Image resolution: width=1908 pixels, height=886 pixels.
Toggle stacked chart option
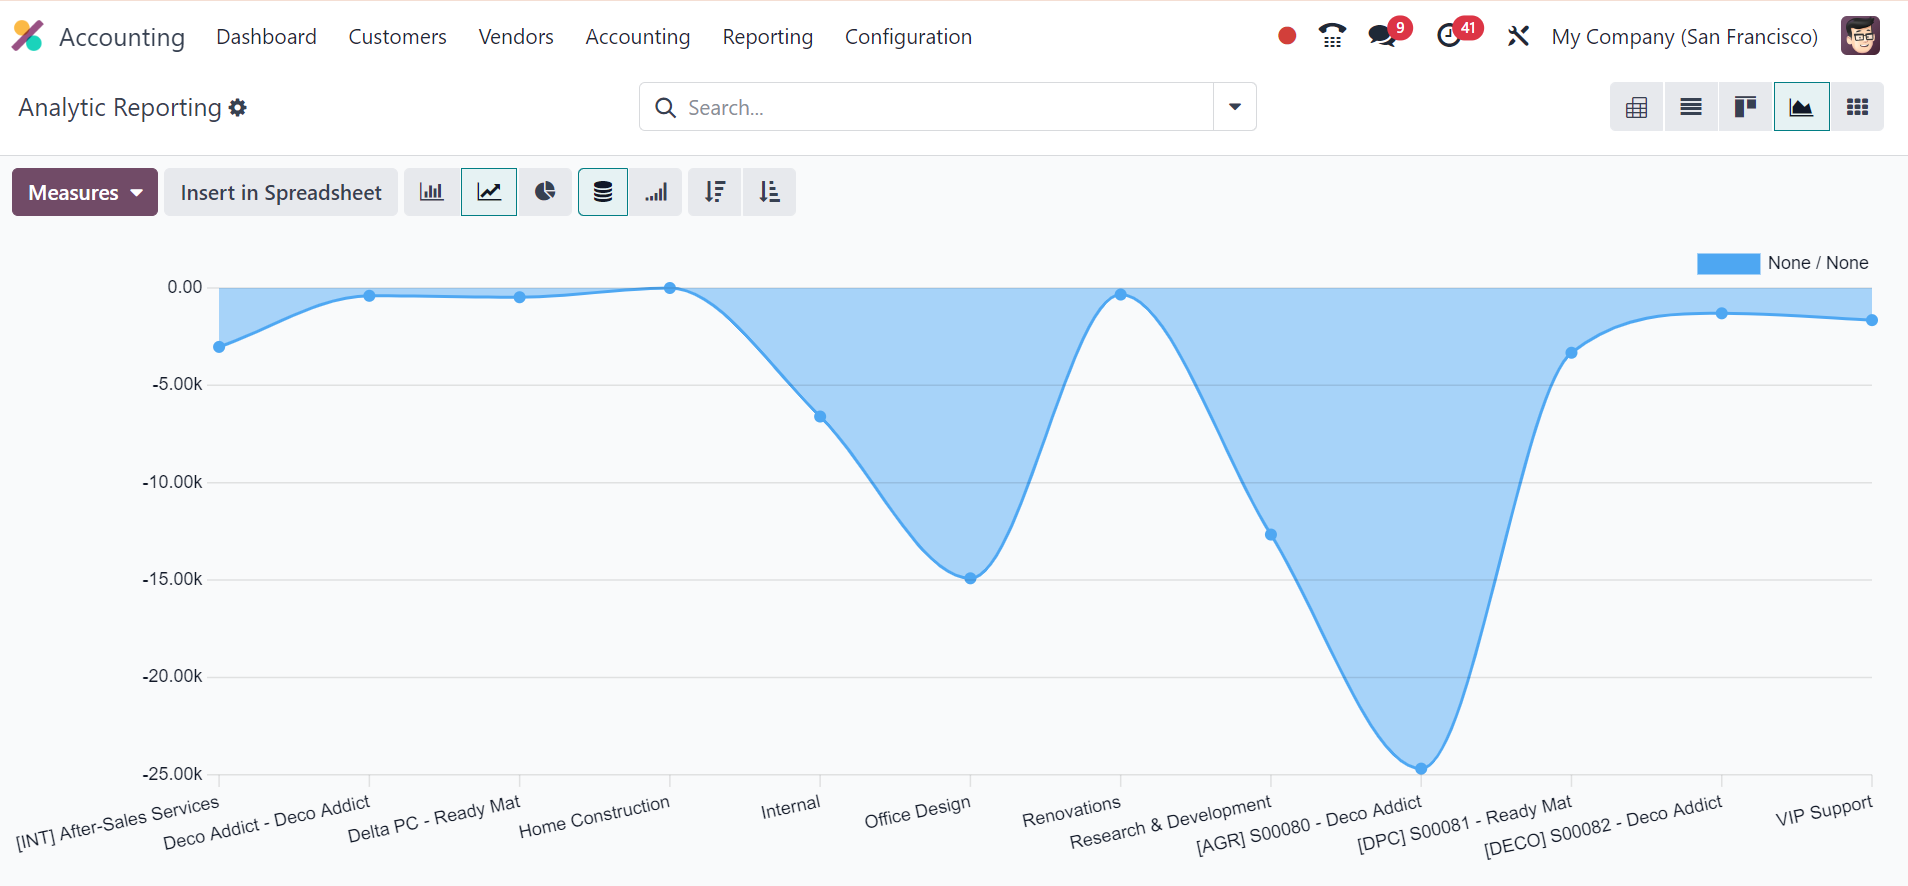point(603,192)
